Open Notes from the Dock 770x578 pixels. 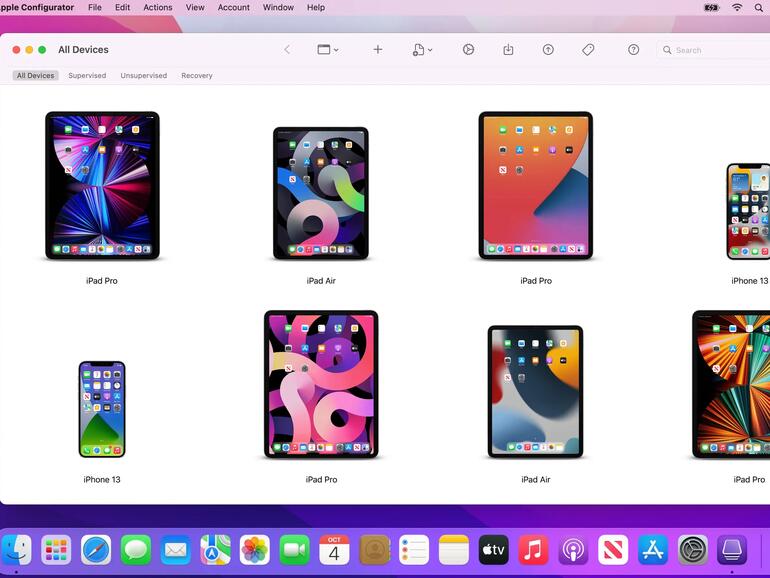click(454, 550)
